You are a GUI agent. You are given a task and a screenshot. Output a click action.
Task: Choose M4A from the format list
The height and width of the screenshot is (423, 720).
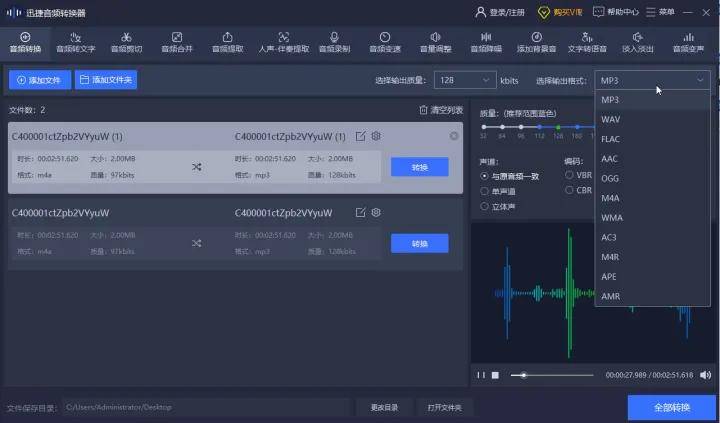click(652, 198)
